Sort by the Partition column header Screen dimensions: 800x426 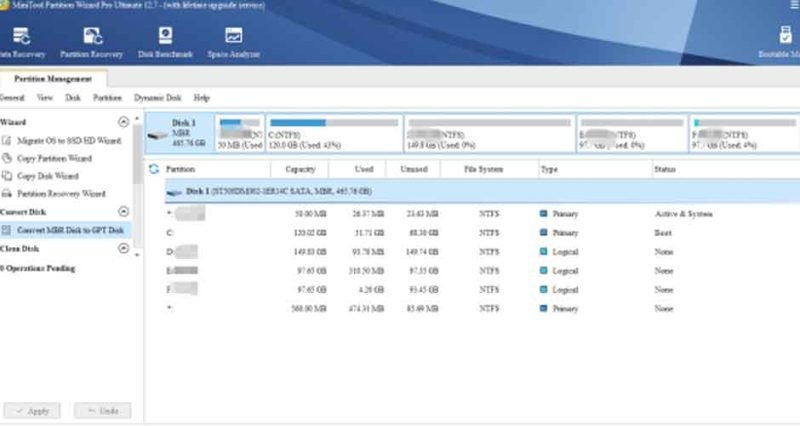180,169
